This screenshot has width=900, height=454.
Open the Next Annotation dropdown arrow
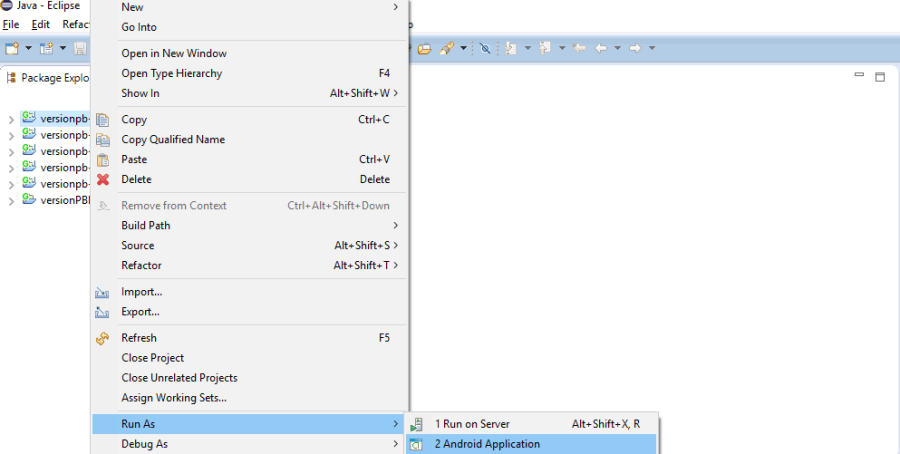point(527,48)
